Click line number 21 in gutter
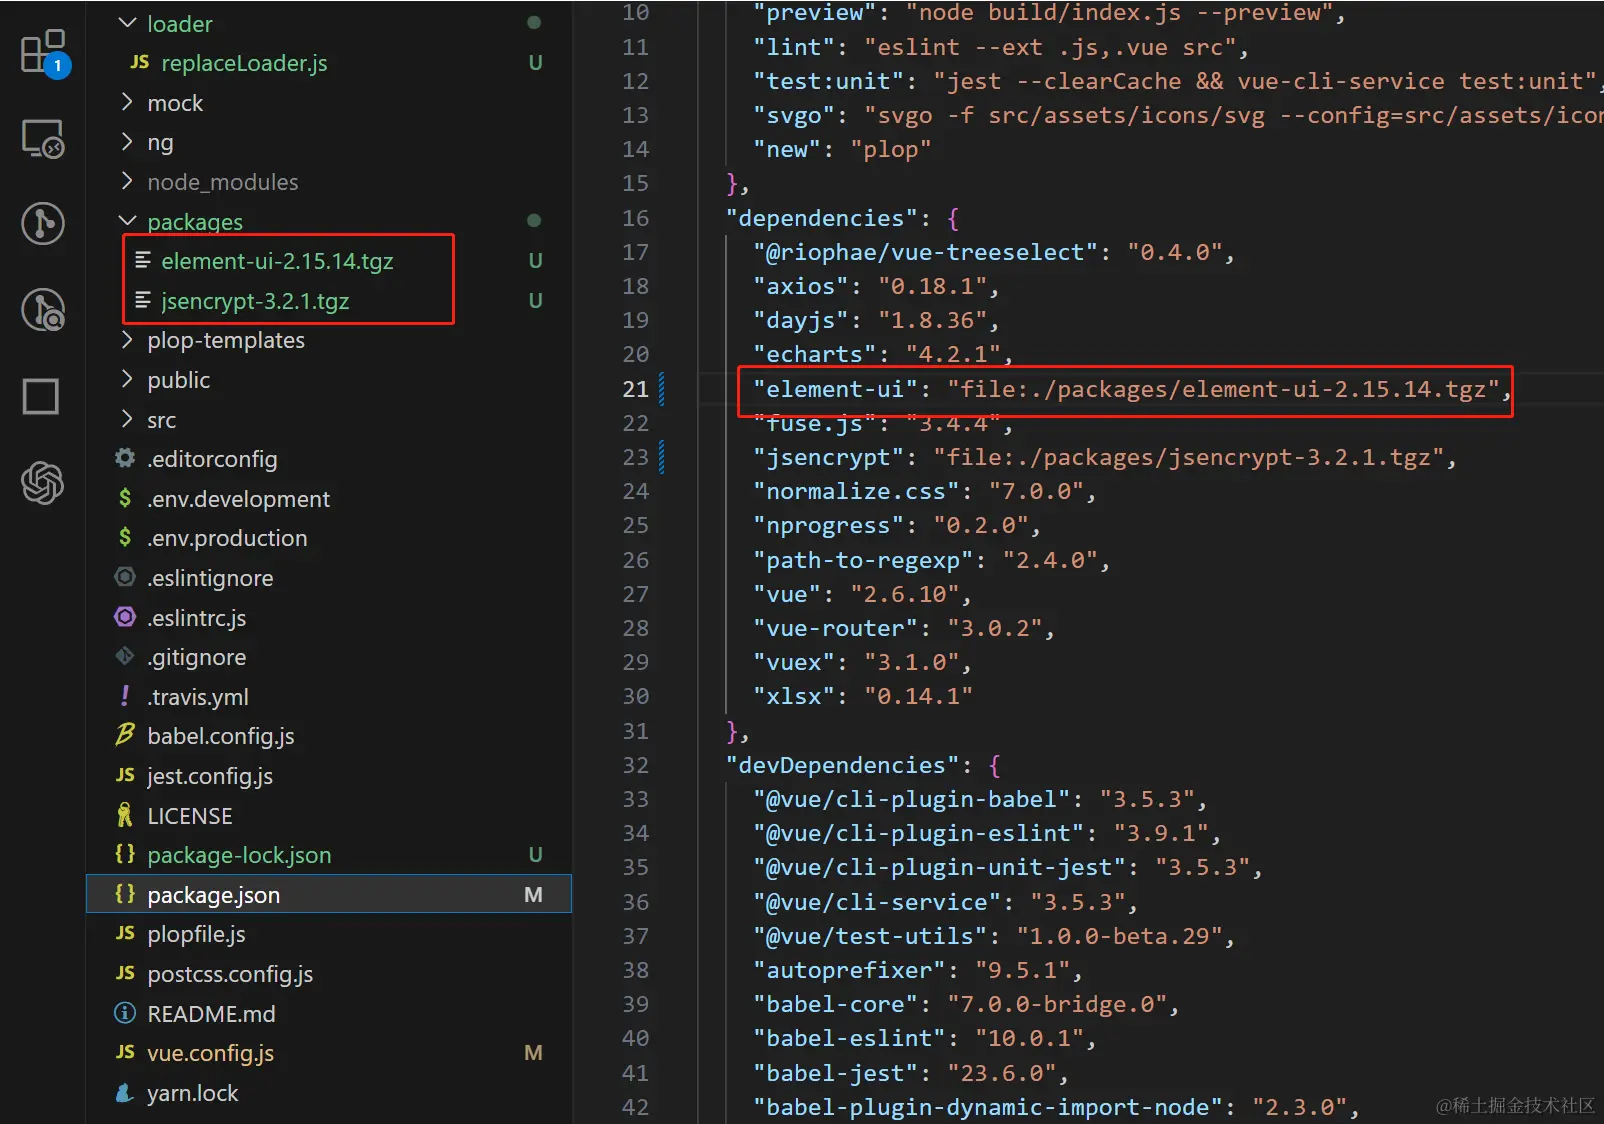The width and height of the screenshot is (1604, 1124). pyautogui.click(x=636, y=389)
